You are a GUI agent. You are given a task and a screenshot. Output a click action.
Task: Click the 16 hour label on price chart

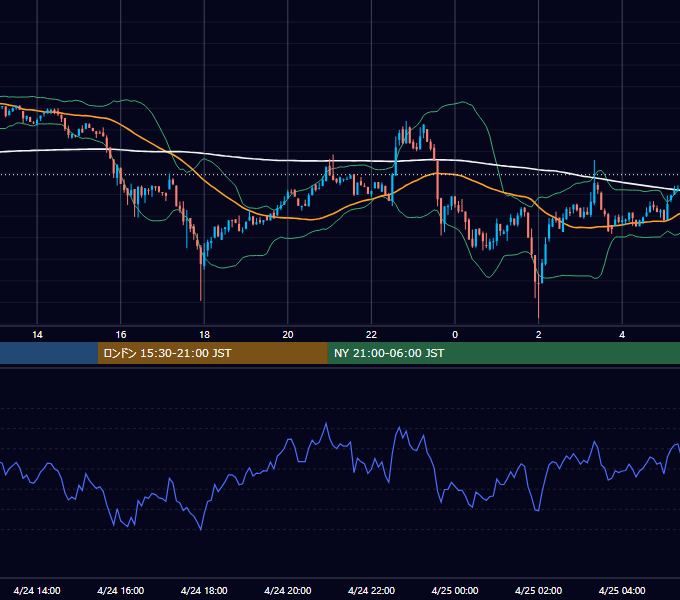click(x=121, y=335)
